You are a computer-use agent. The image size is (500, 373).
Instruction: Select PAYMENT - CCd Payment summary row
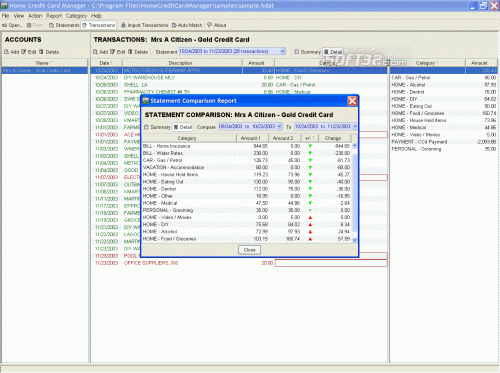pyautogui.click(x=444, y=142)
